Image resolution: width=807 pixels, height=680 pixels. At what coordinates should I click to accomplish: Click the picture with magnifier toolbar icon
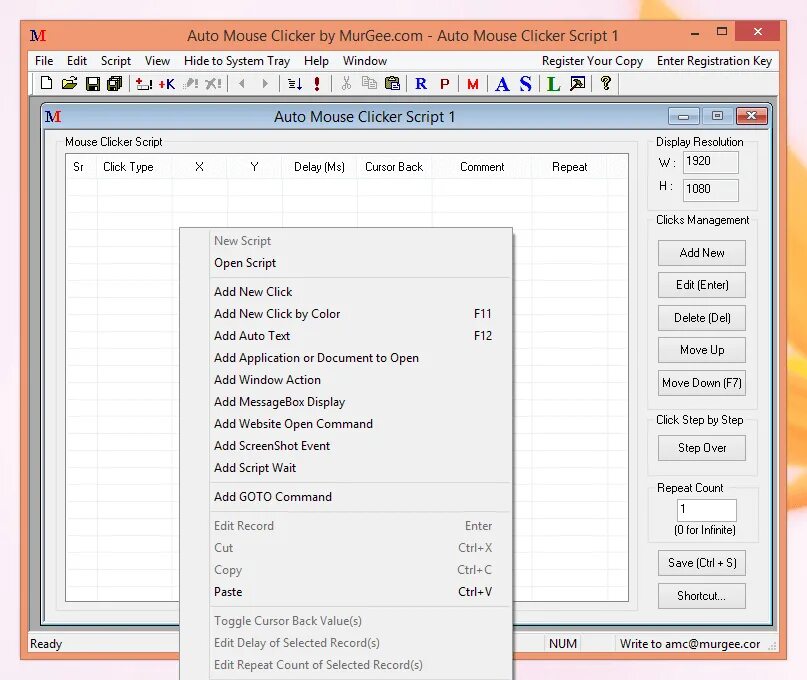pos(577,83)
